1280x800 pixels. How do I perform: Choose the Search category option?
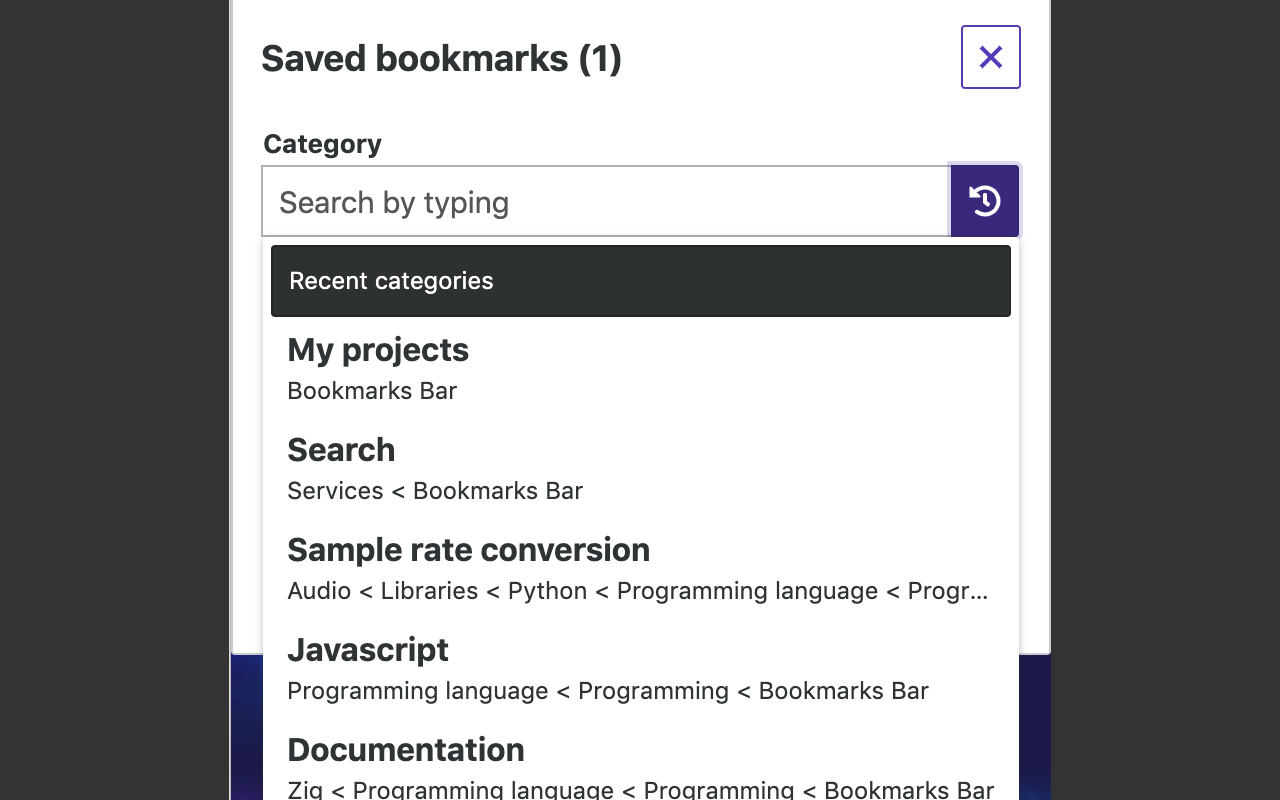click(x=341, y=450)
